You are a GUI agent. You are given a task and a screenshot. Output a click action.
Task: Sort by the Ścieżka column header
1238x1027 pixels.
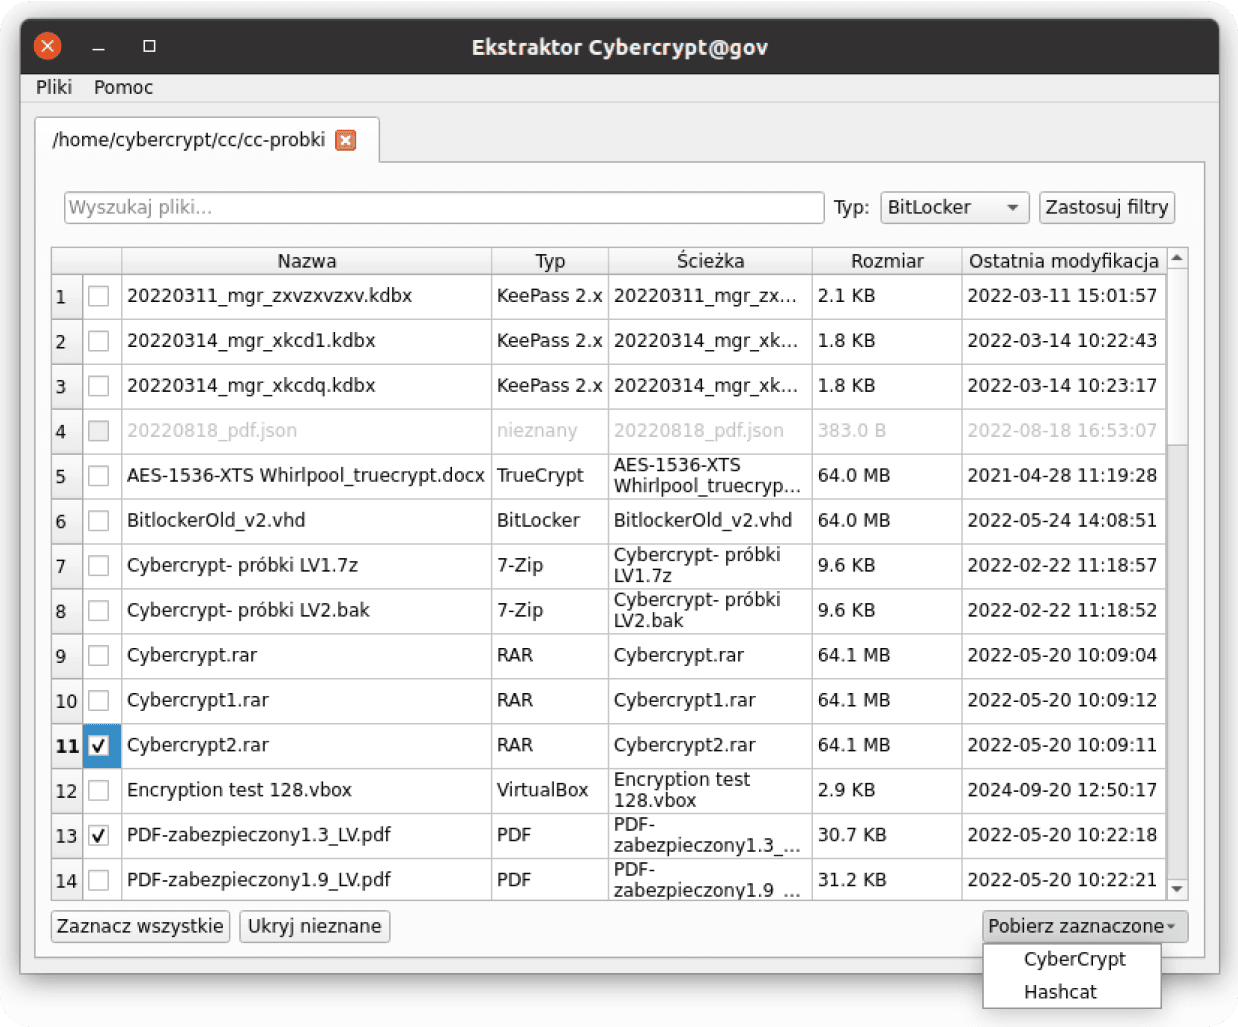[710, 261]
